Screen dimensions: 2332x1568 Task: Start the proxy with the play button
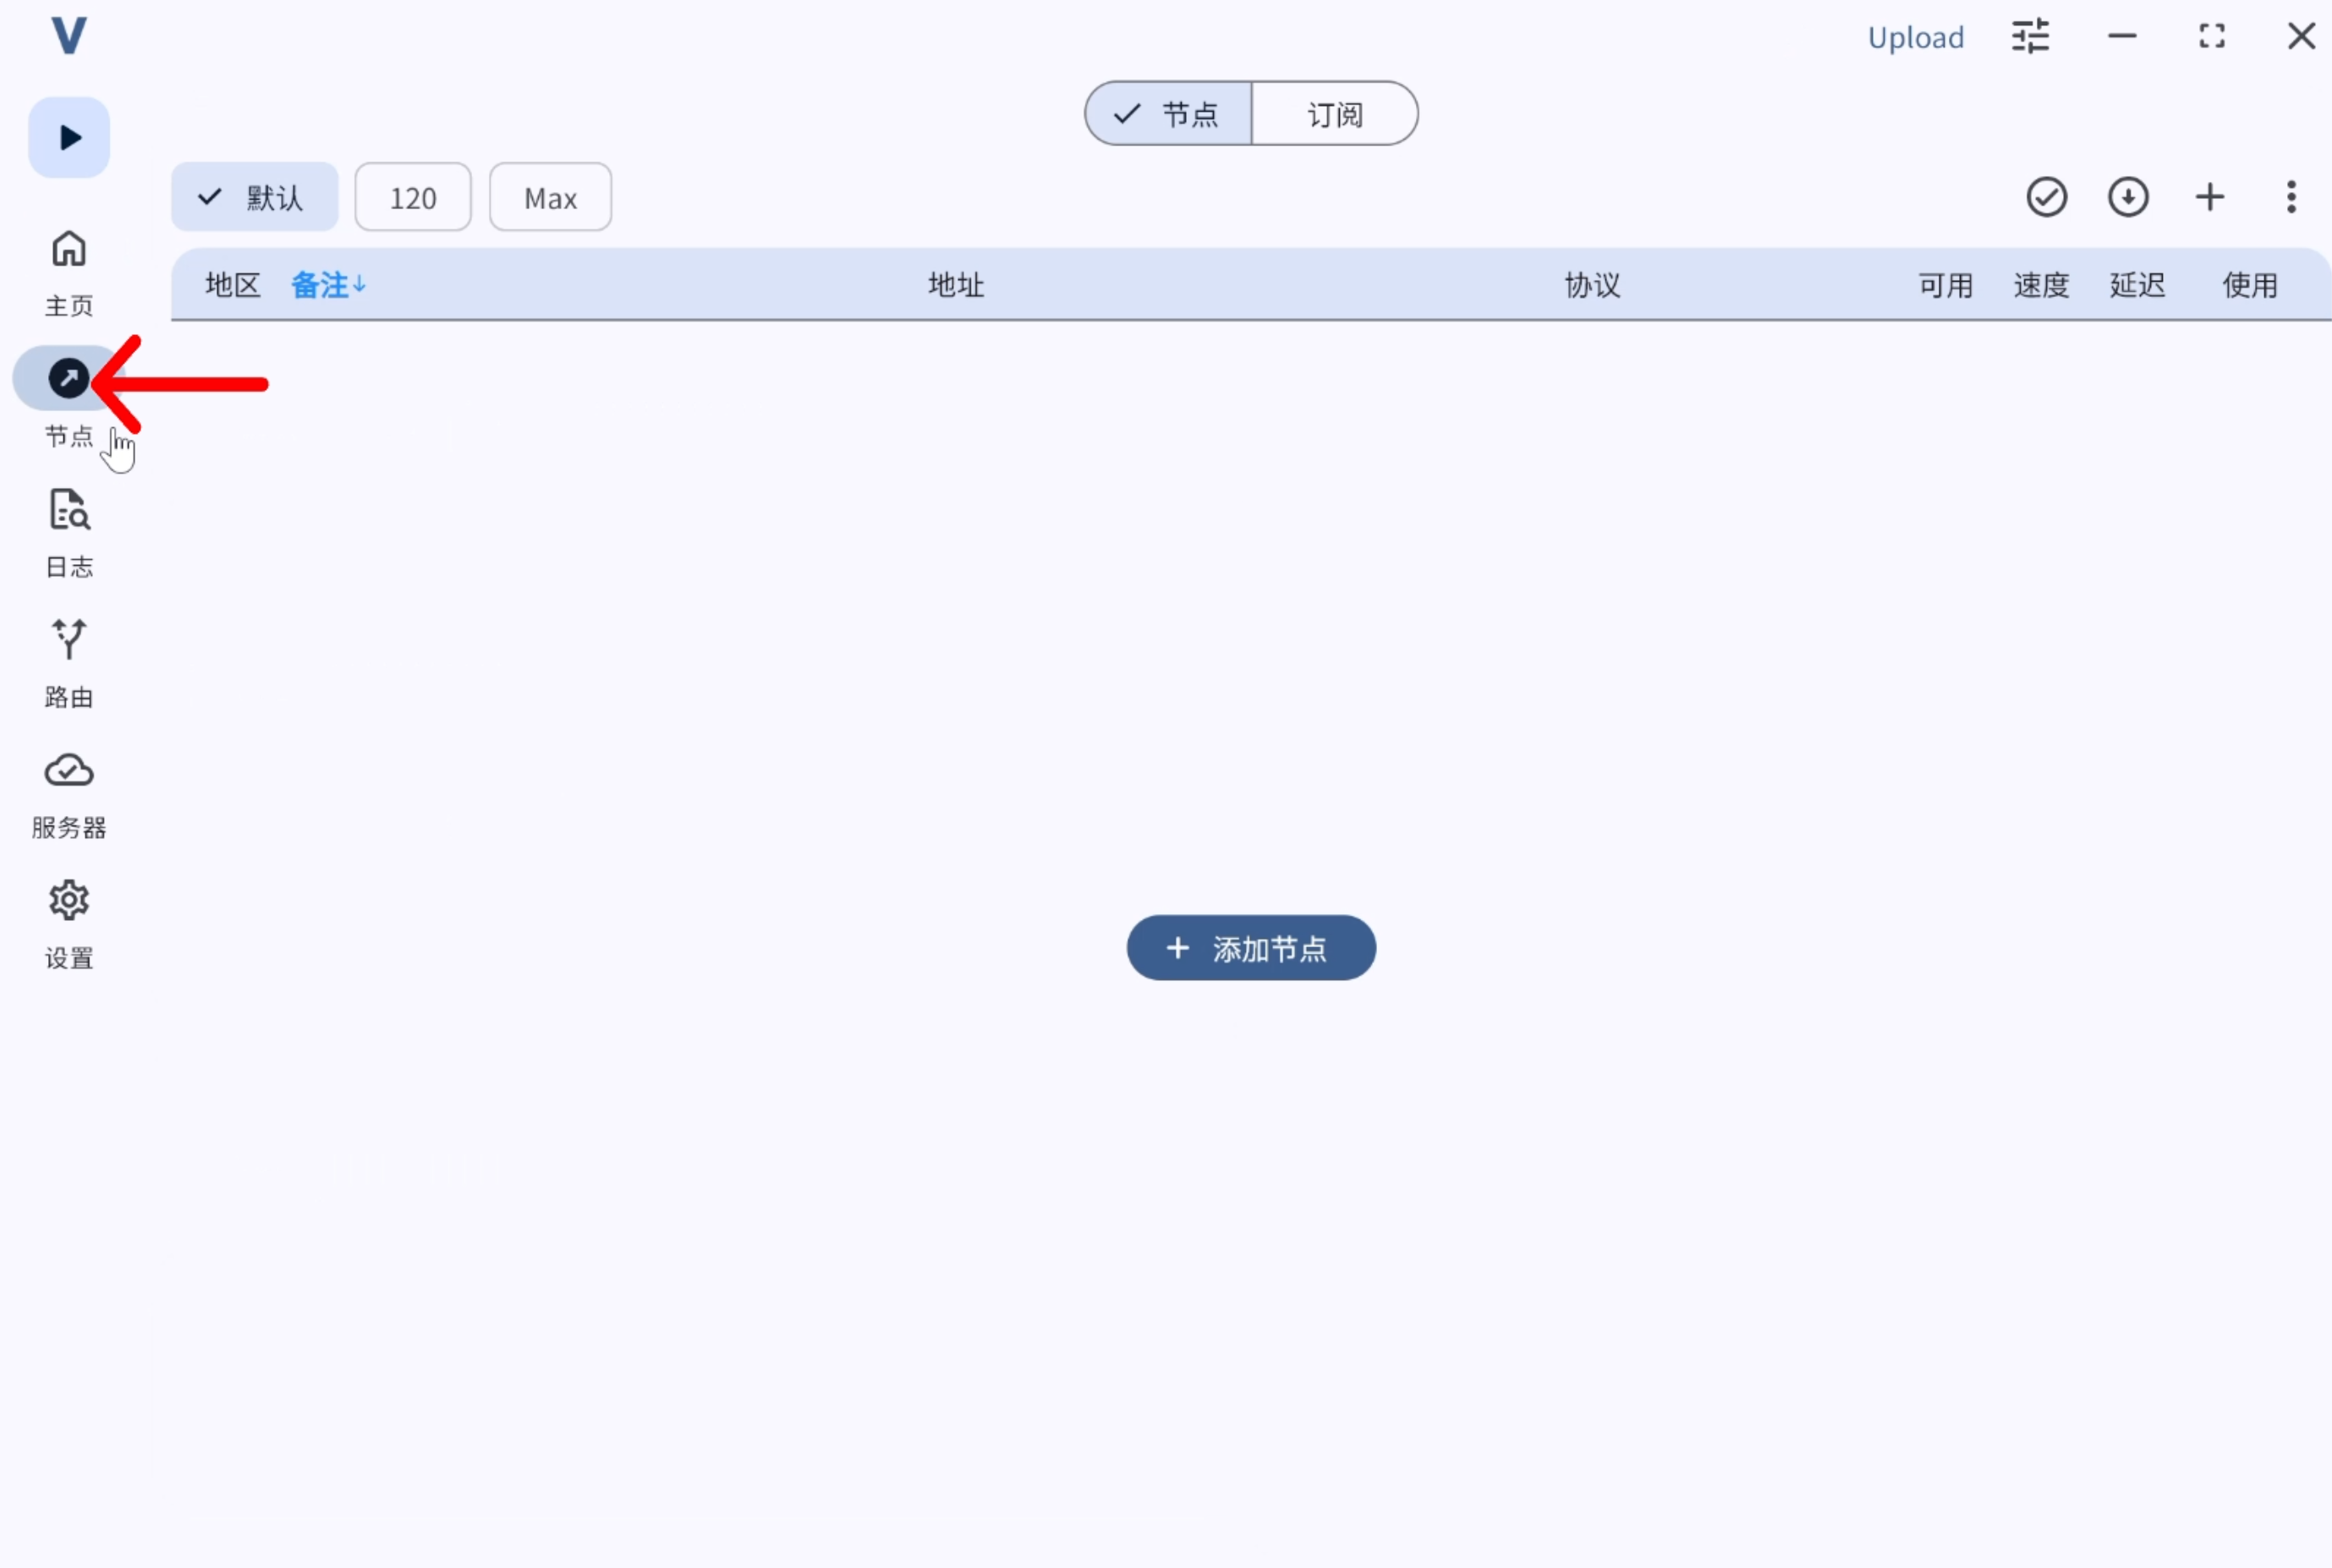point(69,138)
